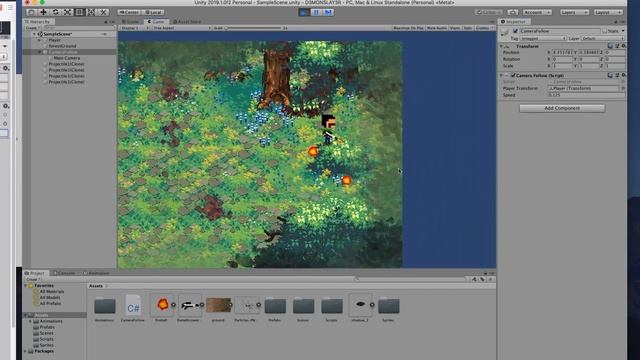The width and height of the screenshot is (640, 360).
Task: Select the Scripts folder in project tree
Action: click(x=46, y=339)
